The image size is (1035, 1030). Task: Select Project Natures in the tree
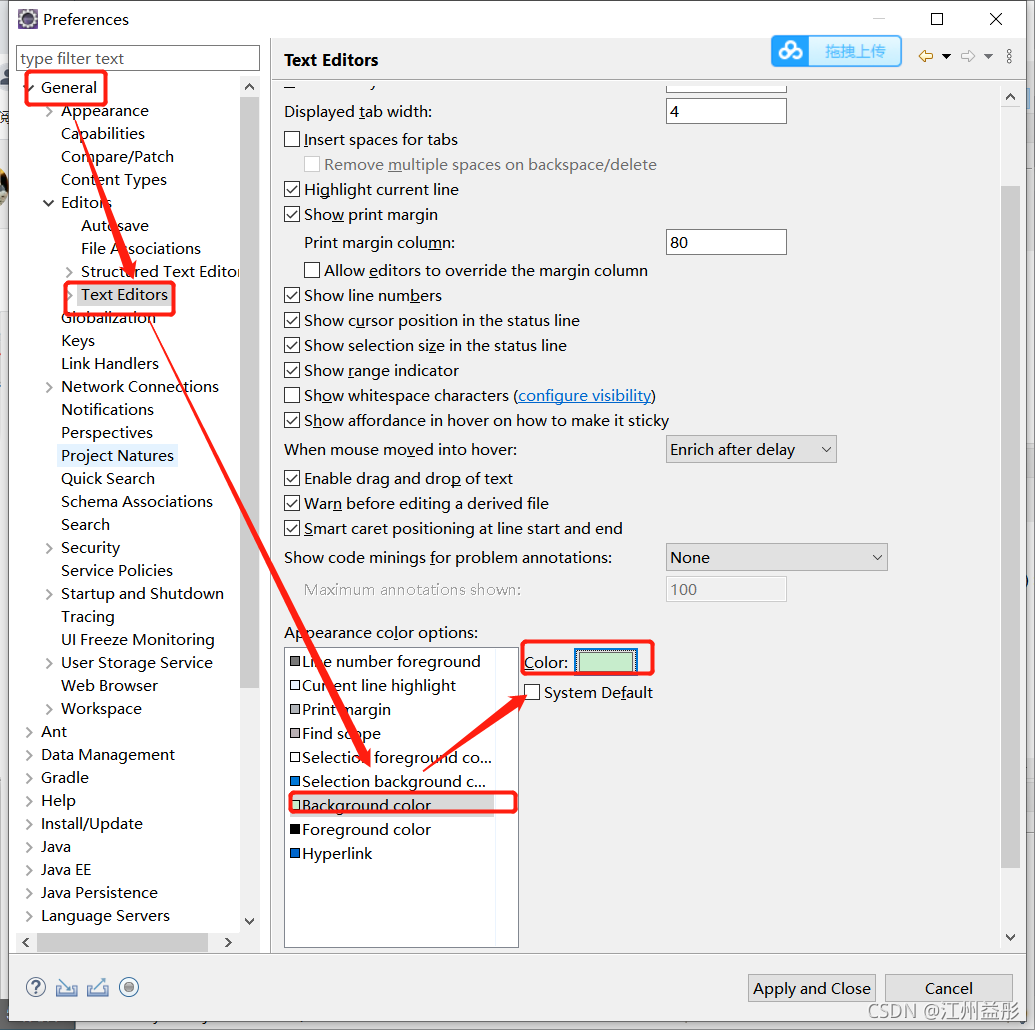(117, 456)
